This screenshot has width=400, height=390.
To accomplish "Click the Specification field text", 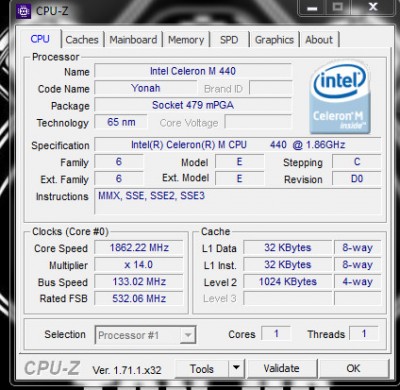I will [238, 145].
